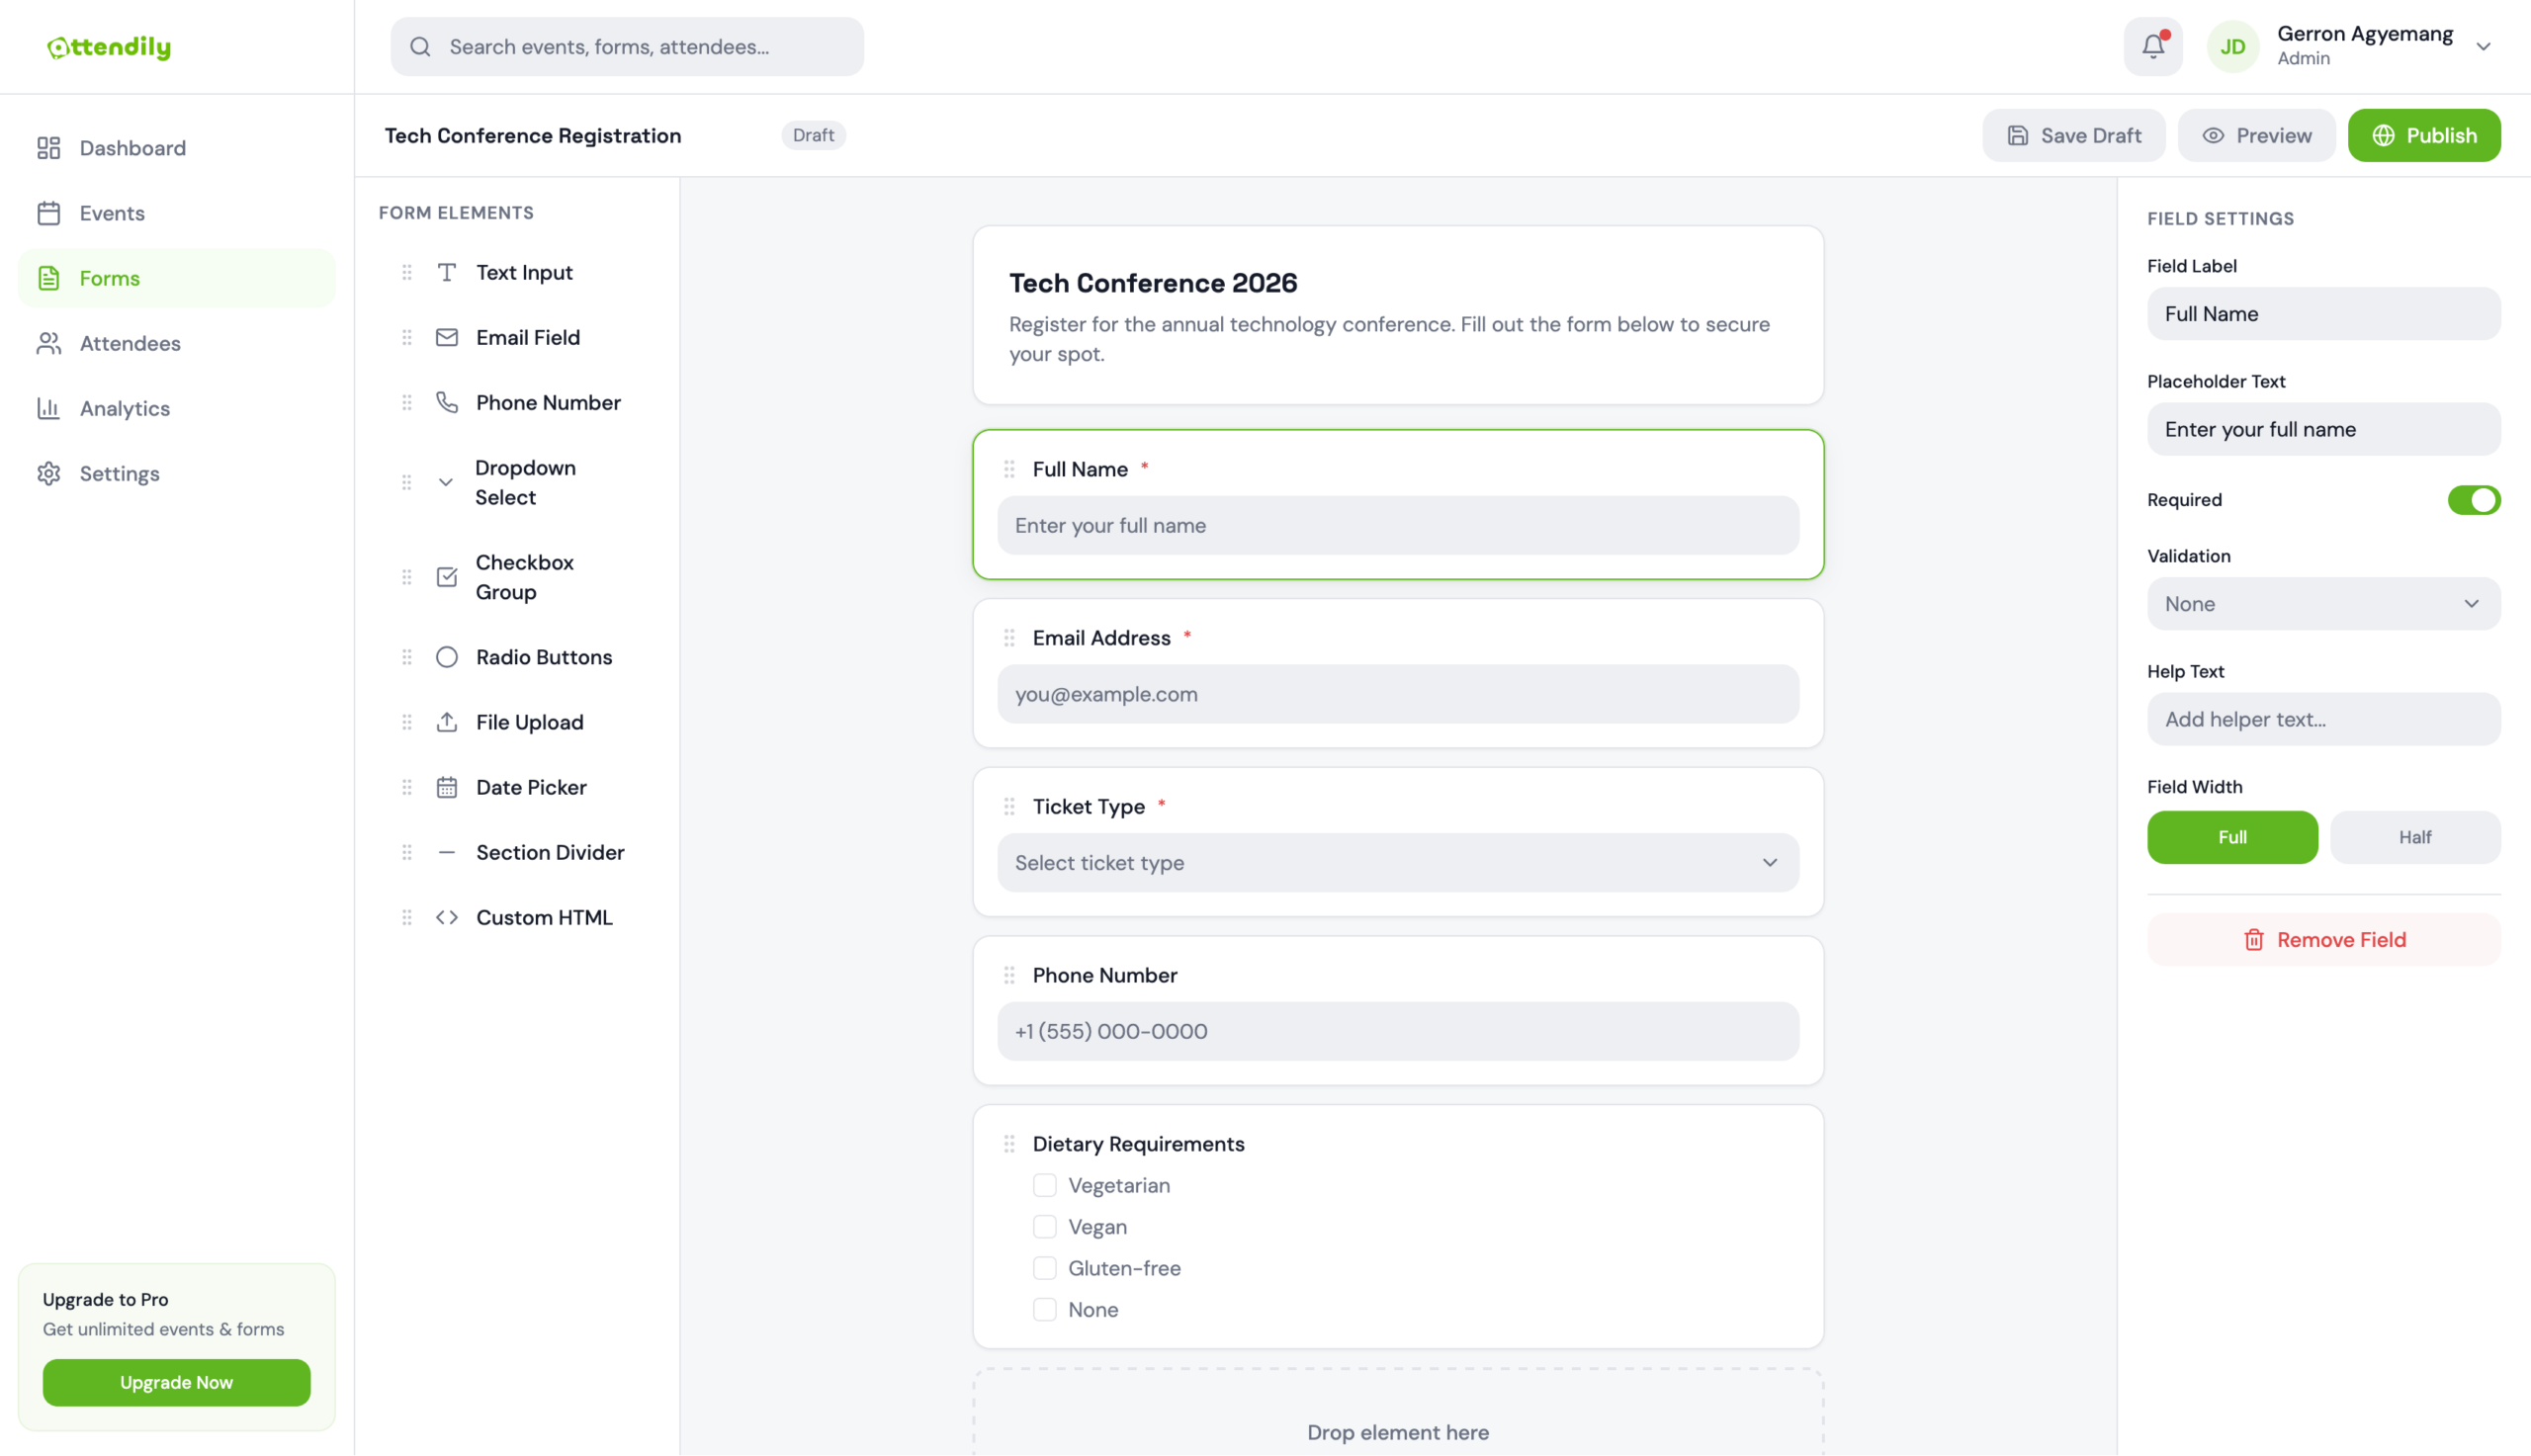
Task: Tick the Gluten-free option
Action: tap(1044, 1268)
